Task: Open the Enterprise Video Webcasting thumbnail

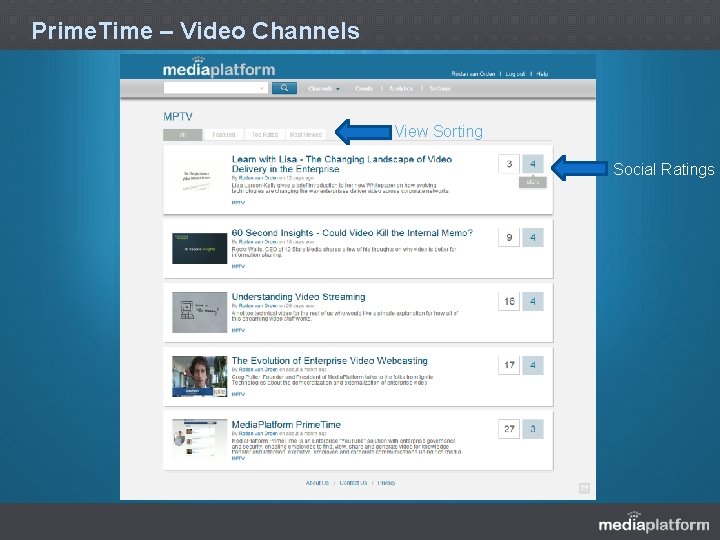Action: click(x=199, y=376)
